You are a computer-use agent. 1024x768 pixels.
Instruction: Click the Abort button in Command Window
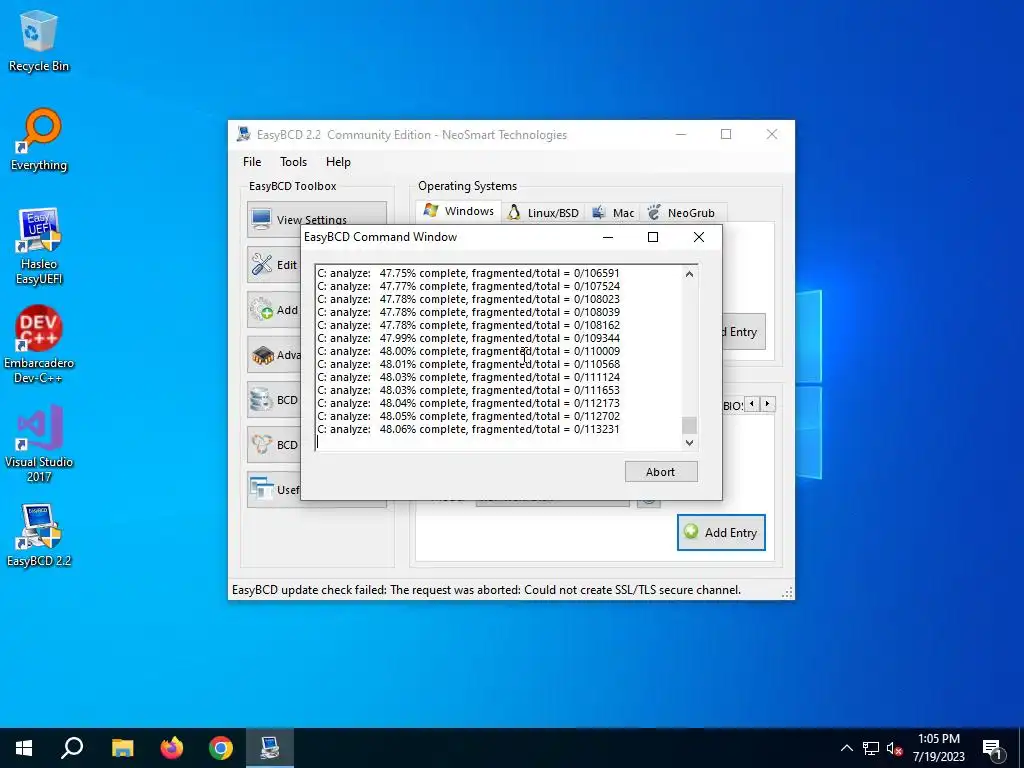[661, 472]
